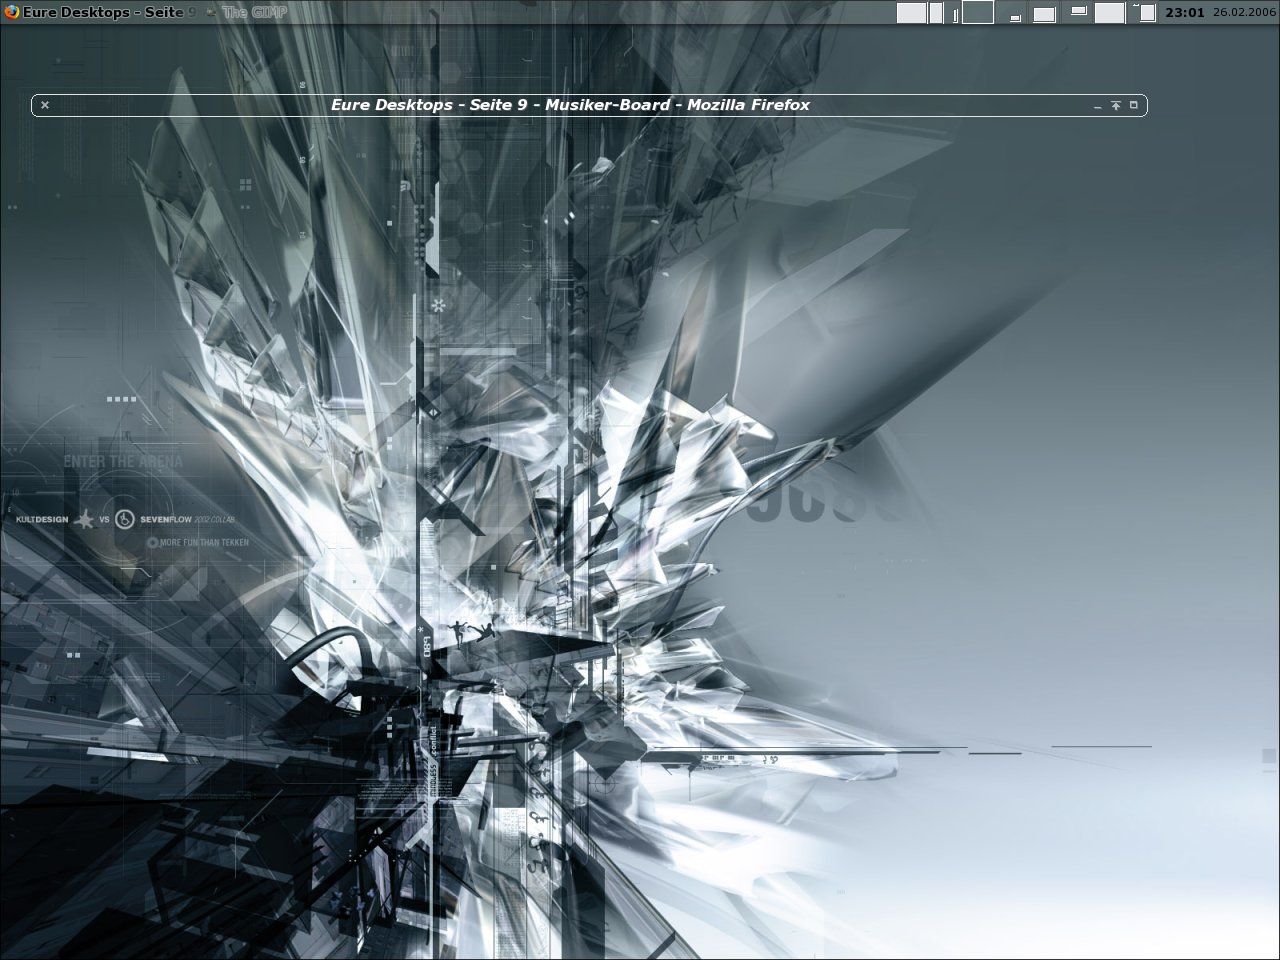The width and height of the screenshot is (1280, 960).
Task: Shade the Firefox window with the up-arrow icon
Action: pos(1116,105)
